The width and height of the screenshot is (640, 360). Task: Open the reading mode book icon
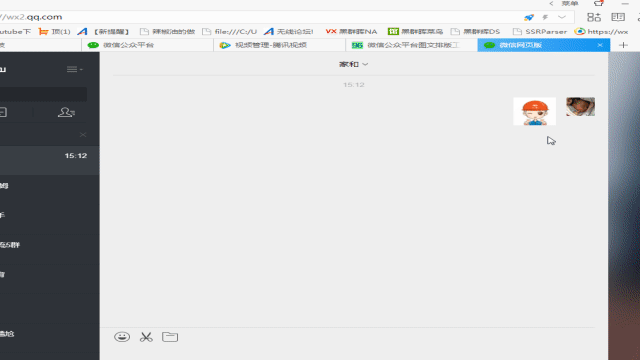(x=618, y=17)
